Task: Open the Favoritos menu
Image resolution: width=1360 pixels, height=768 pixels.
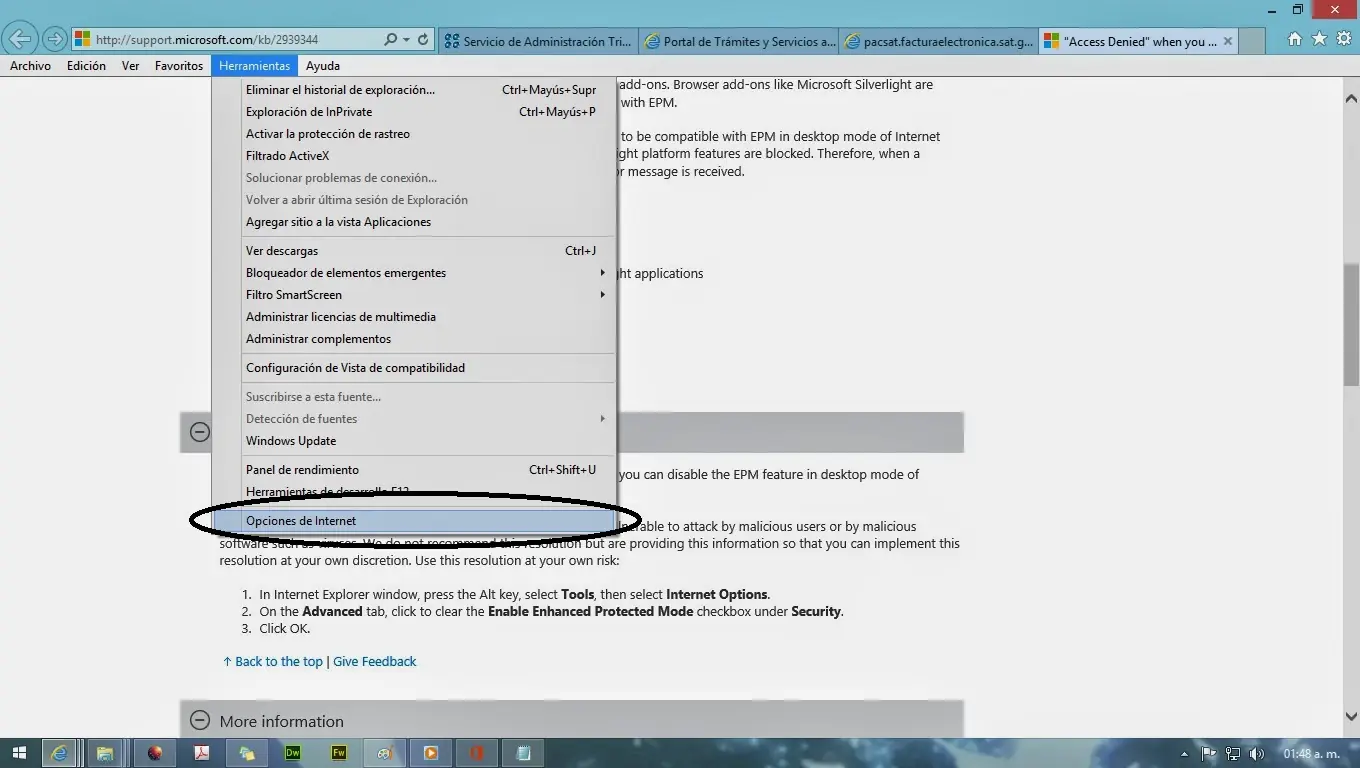Action: pos(179,66)
